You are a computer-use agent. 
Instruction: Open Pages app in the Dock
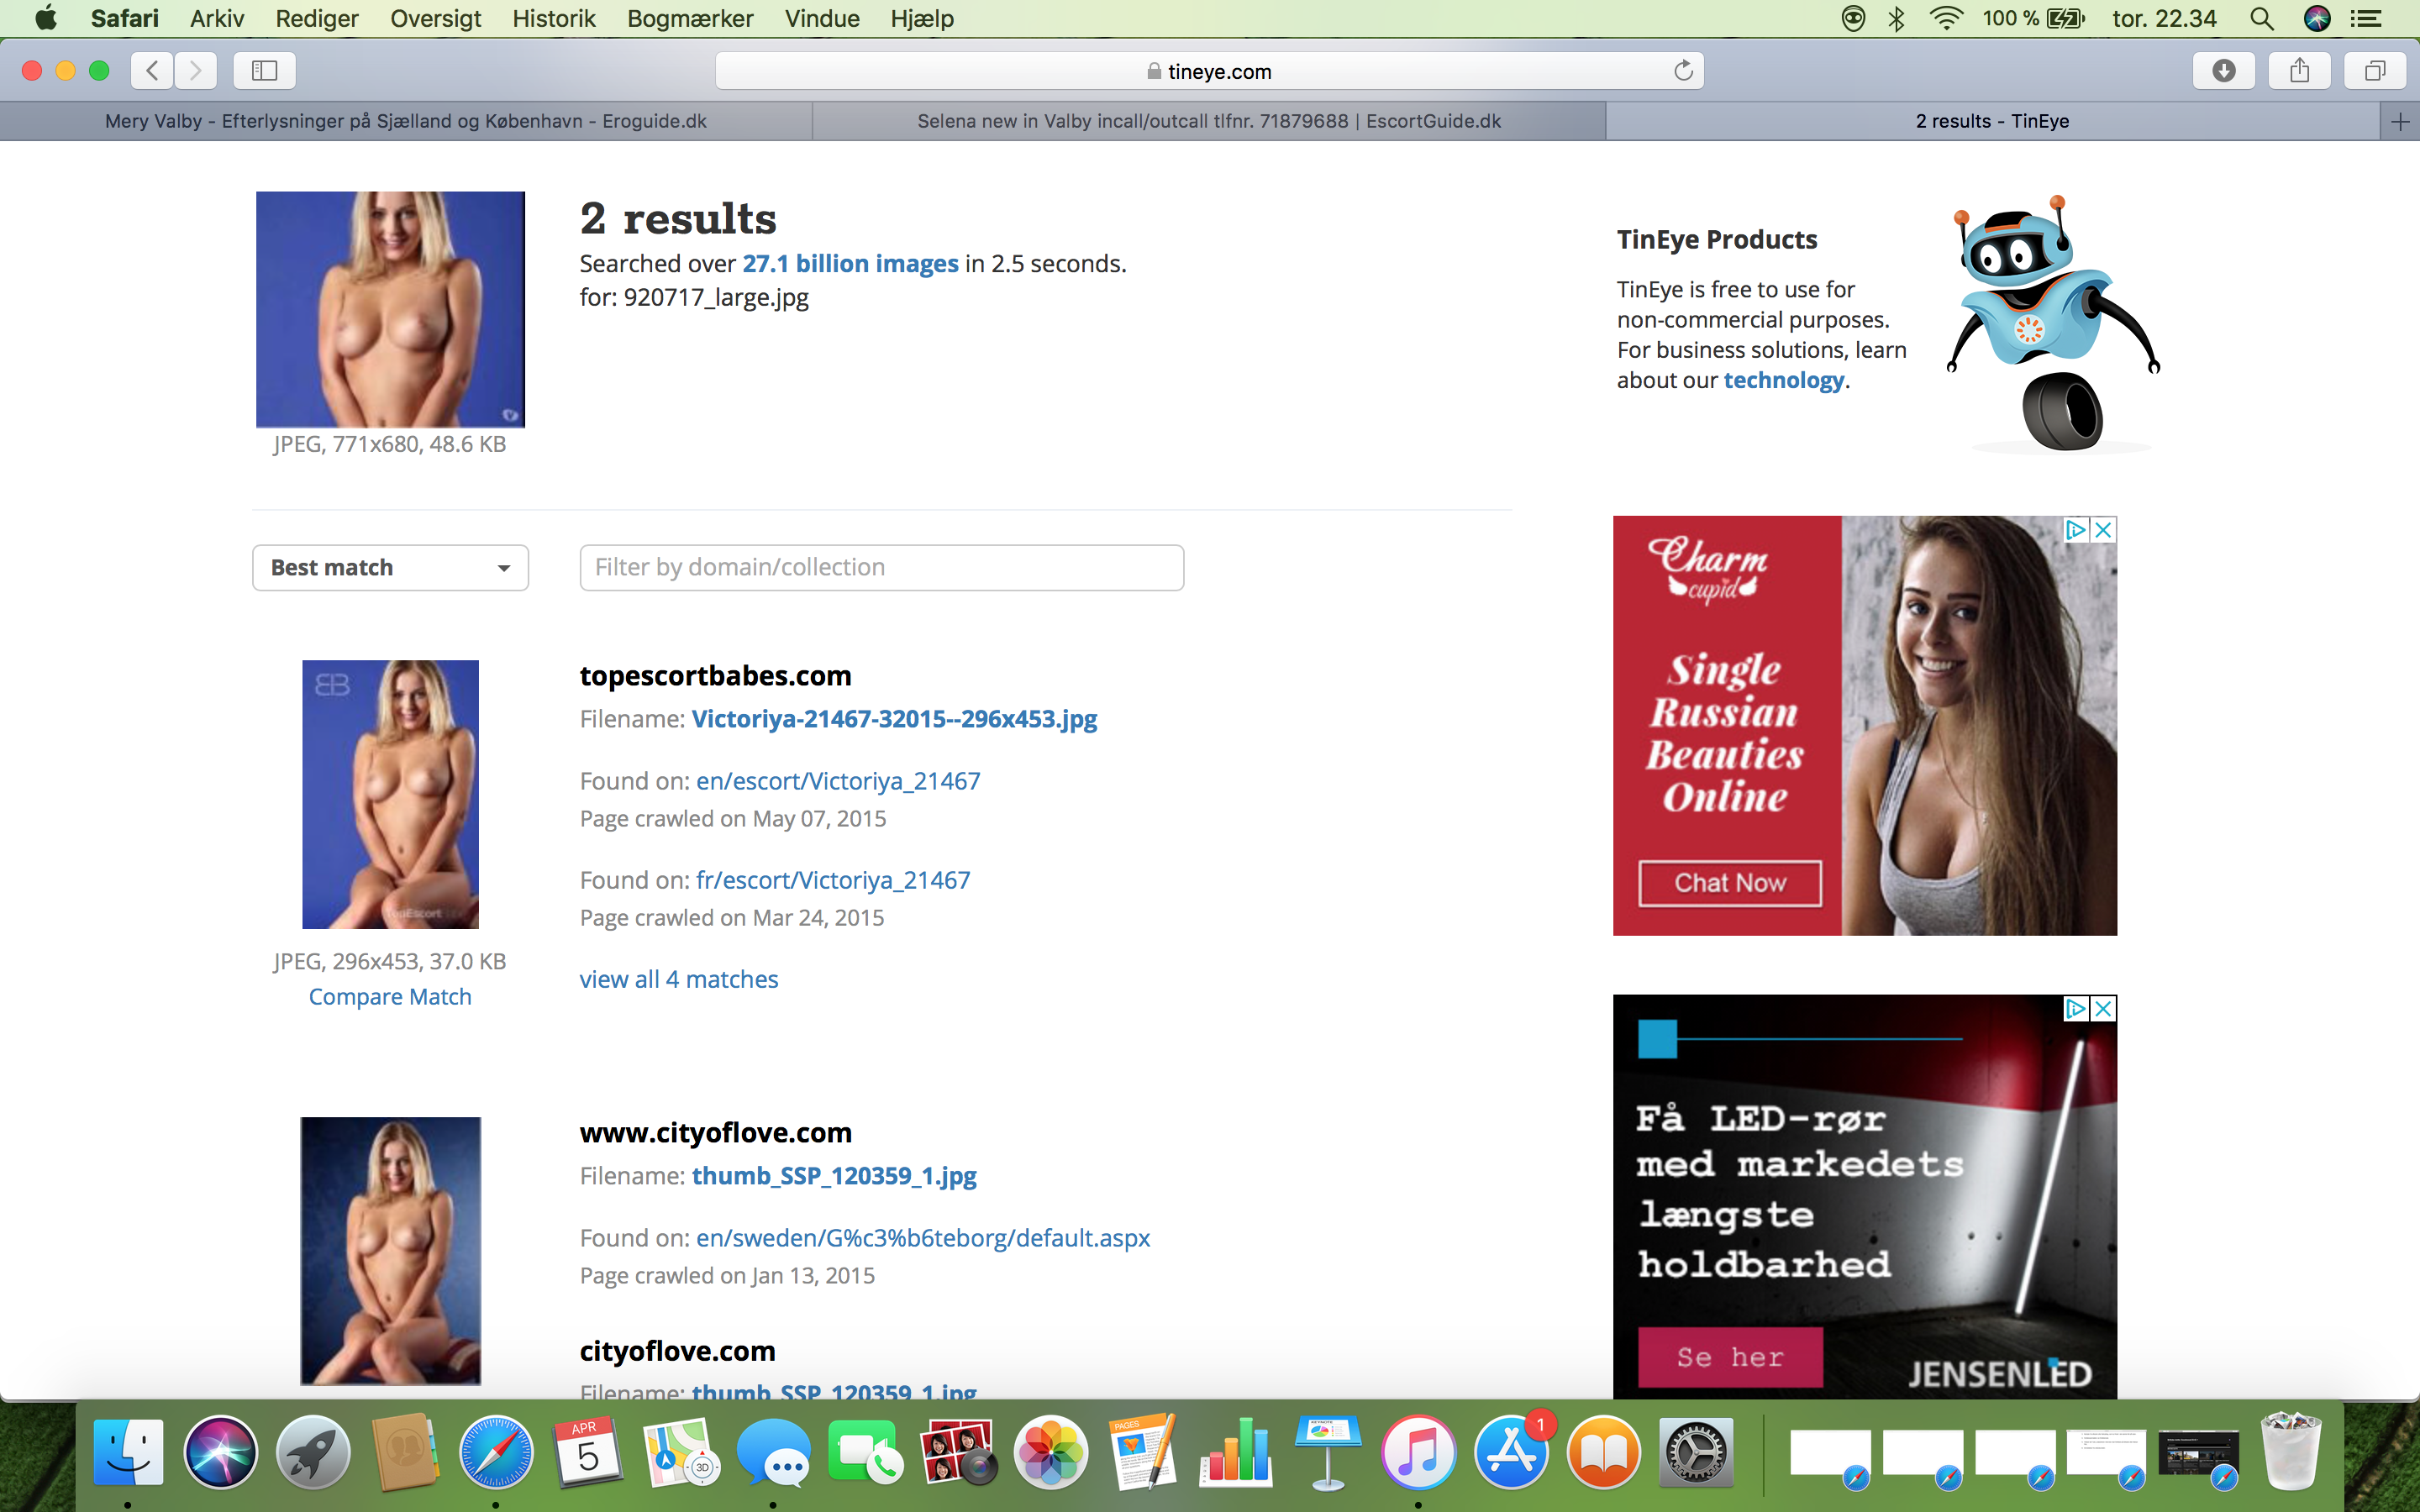(x=1142, y=1452)
